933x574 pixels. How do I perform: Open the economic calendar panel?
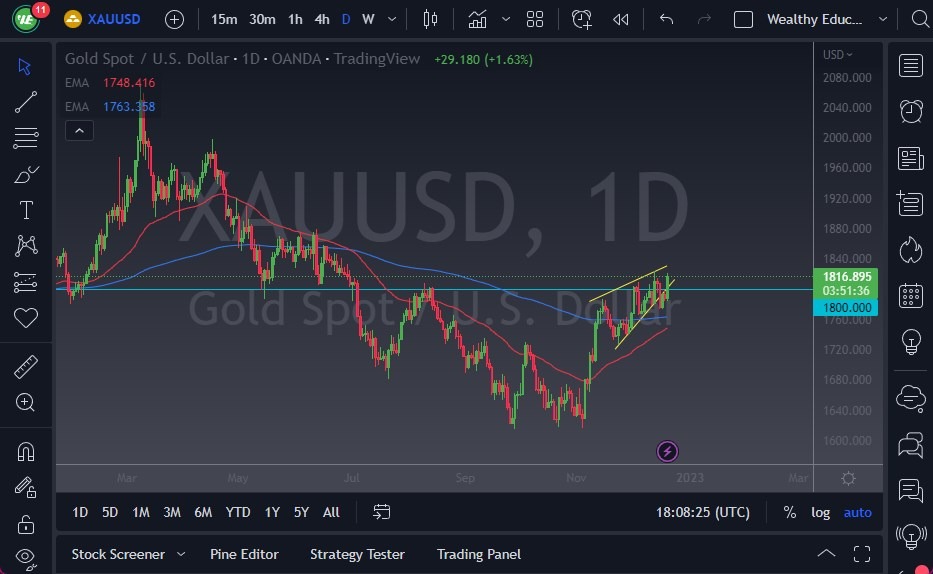click(910, 296)
